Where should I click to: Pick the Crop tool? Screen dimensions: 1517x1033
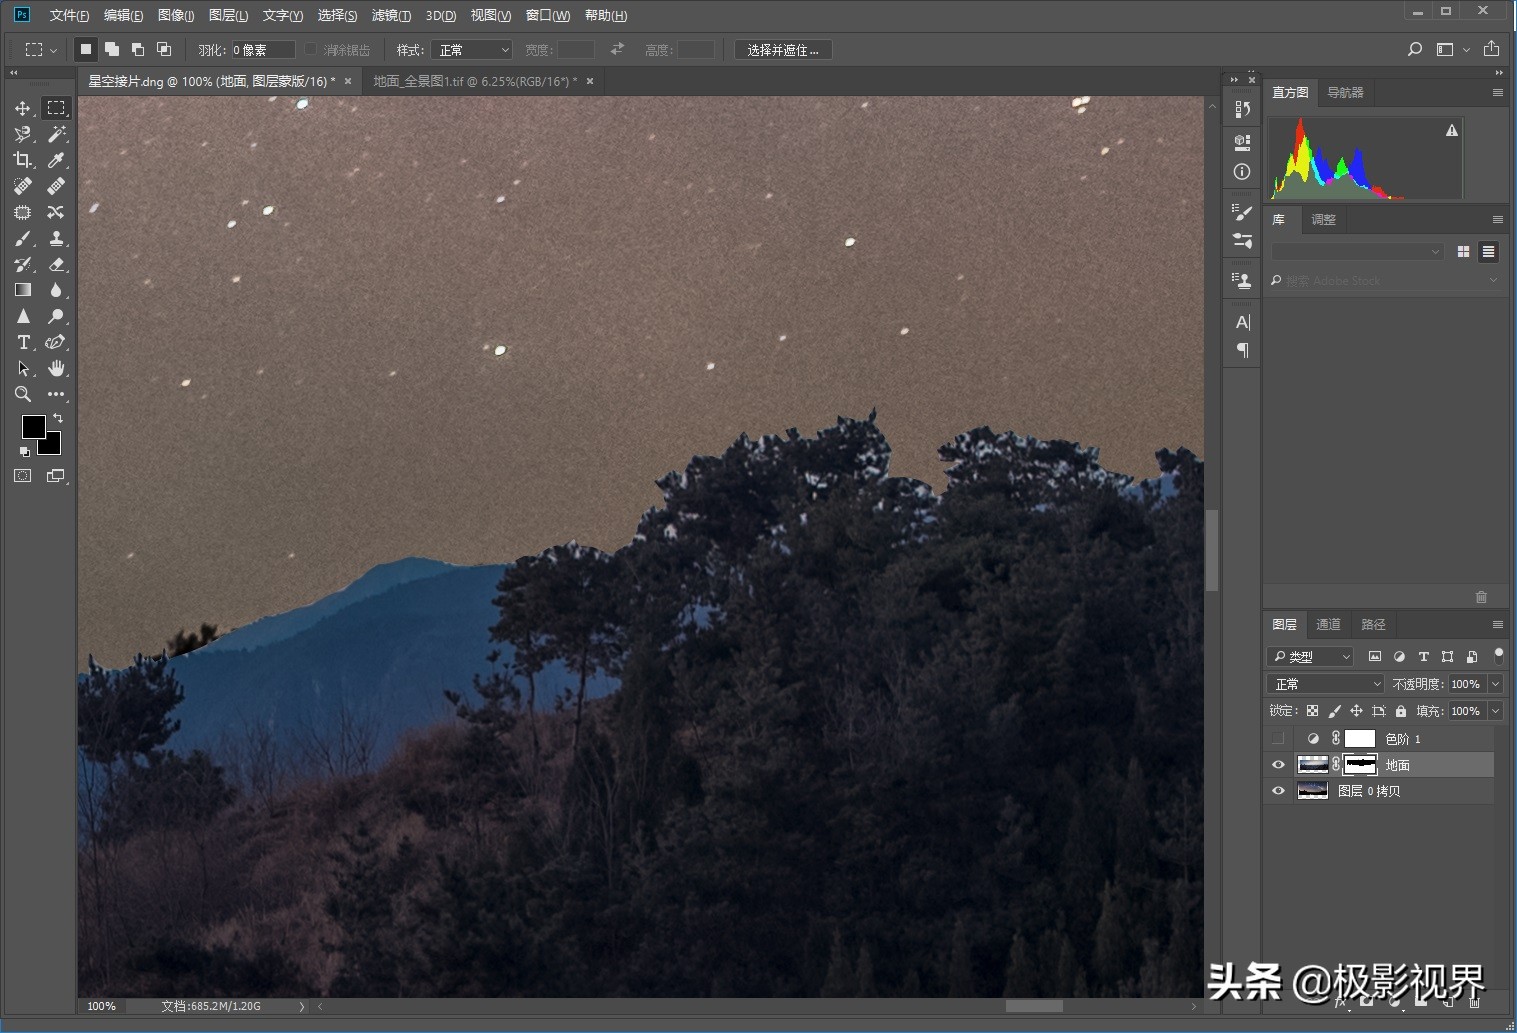pyautogui.click(x=22, y=160)
